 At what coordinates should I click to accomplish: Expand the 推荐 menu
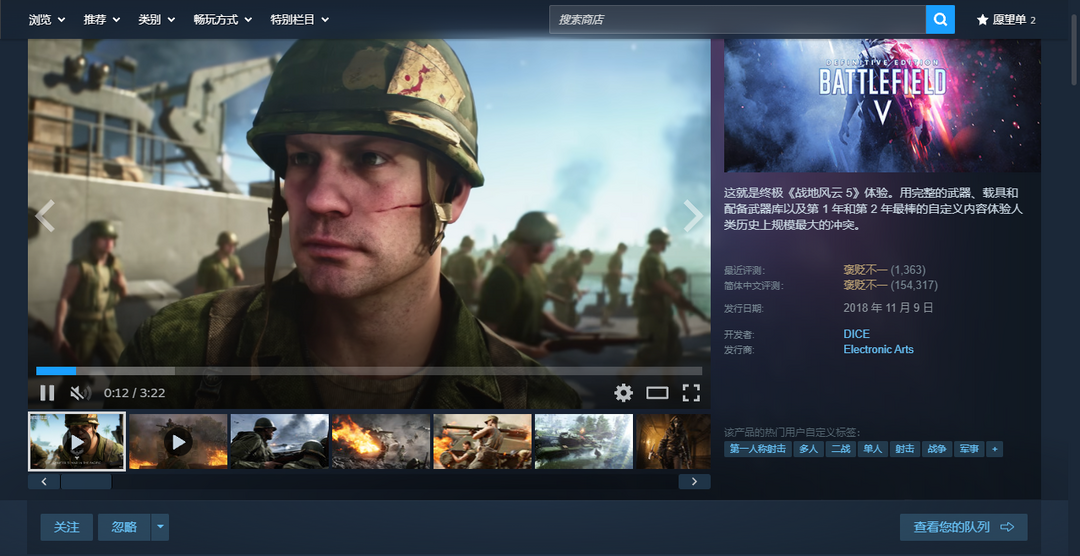(102, 20)
